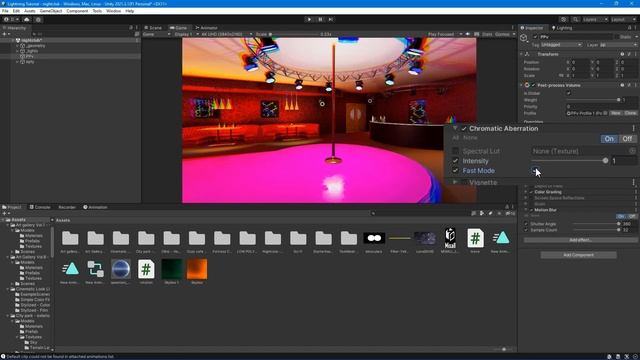Toggle the Fast Mode override checkbox
This screenshot has width=640, height=360.
click(x=456, y=171)
